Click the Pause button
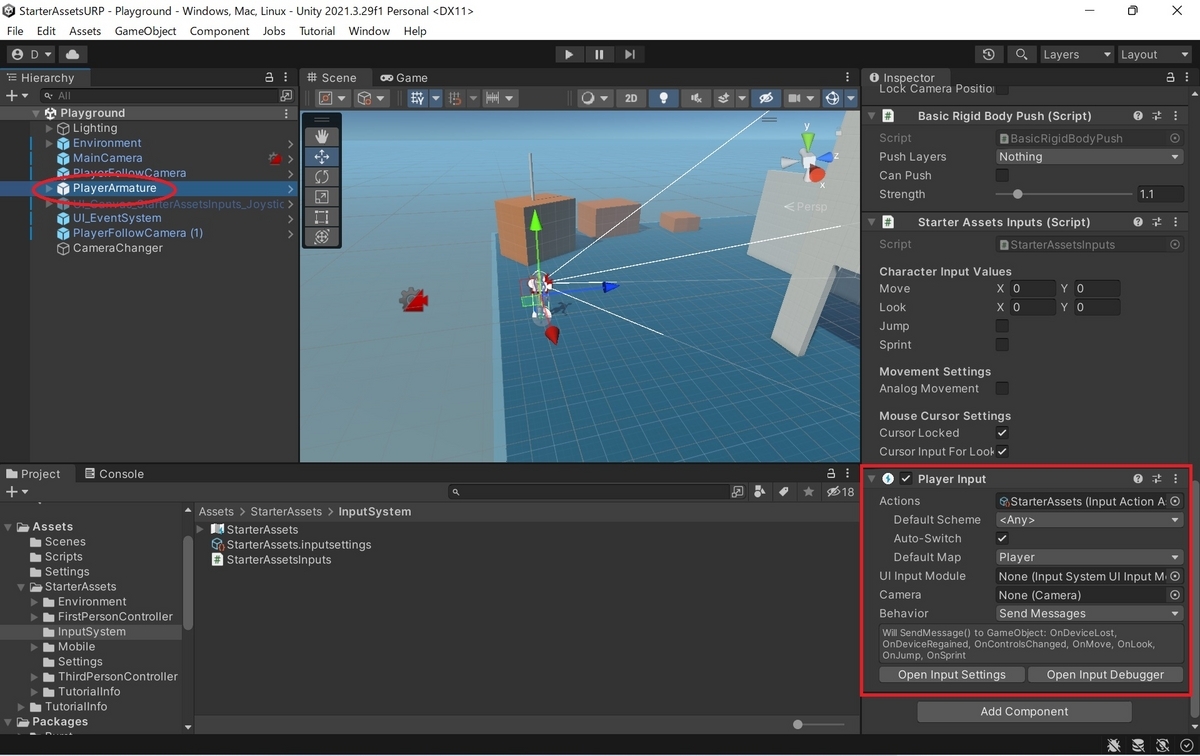The width and height of the screenshot is (1200, 756). (598, 54)
